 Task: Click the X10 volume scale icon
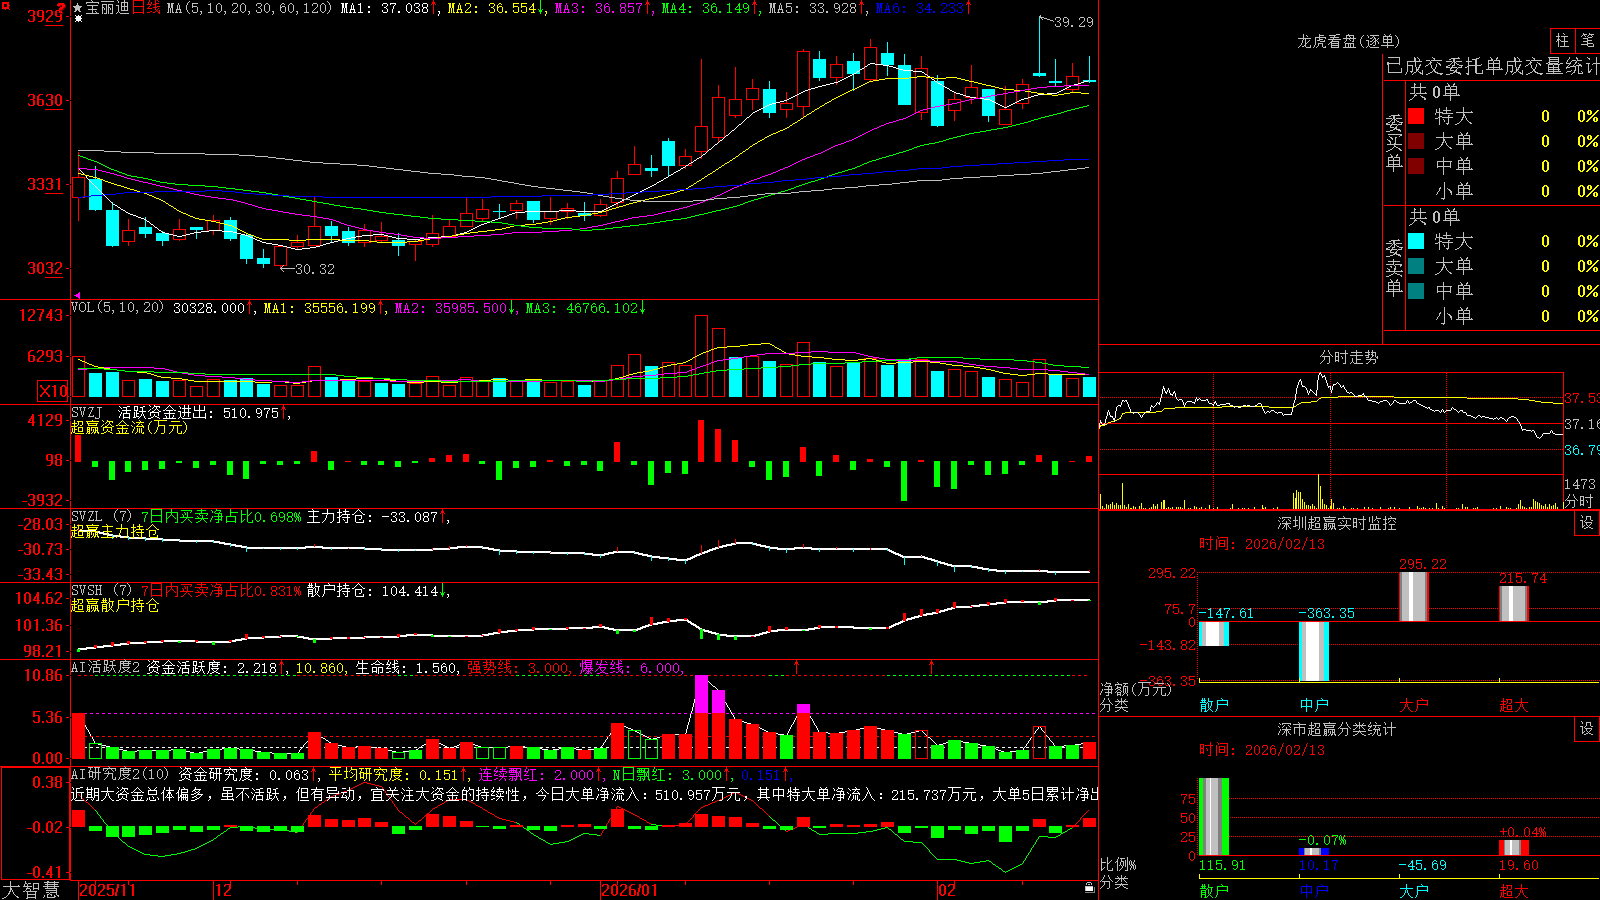pyautogui.click(x=54, y=391)
